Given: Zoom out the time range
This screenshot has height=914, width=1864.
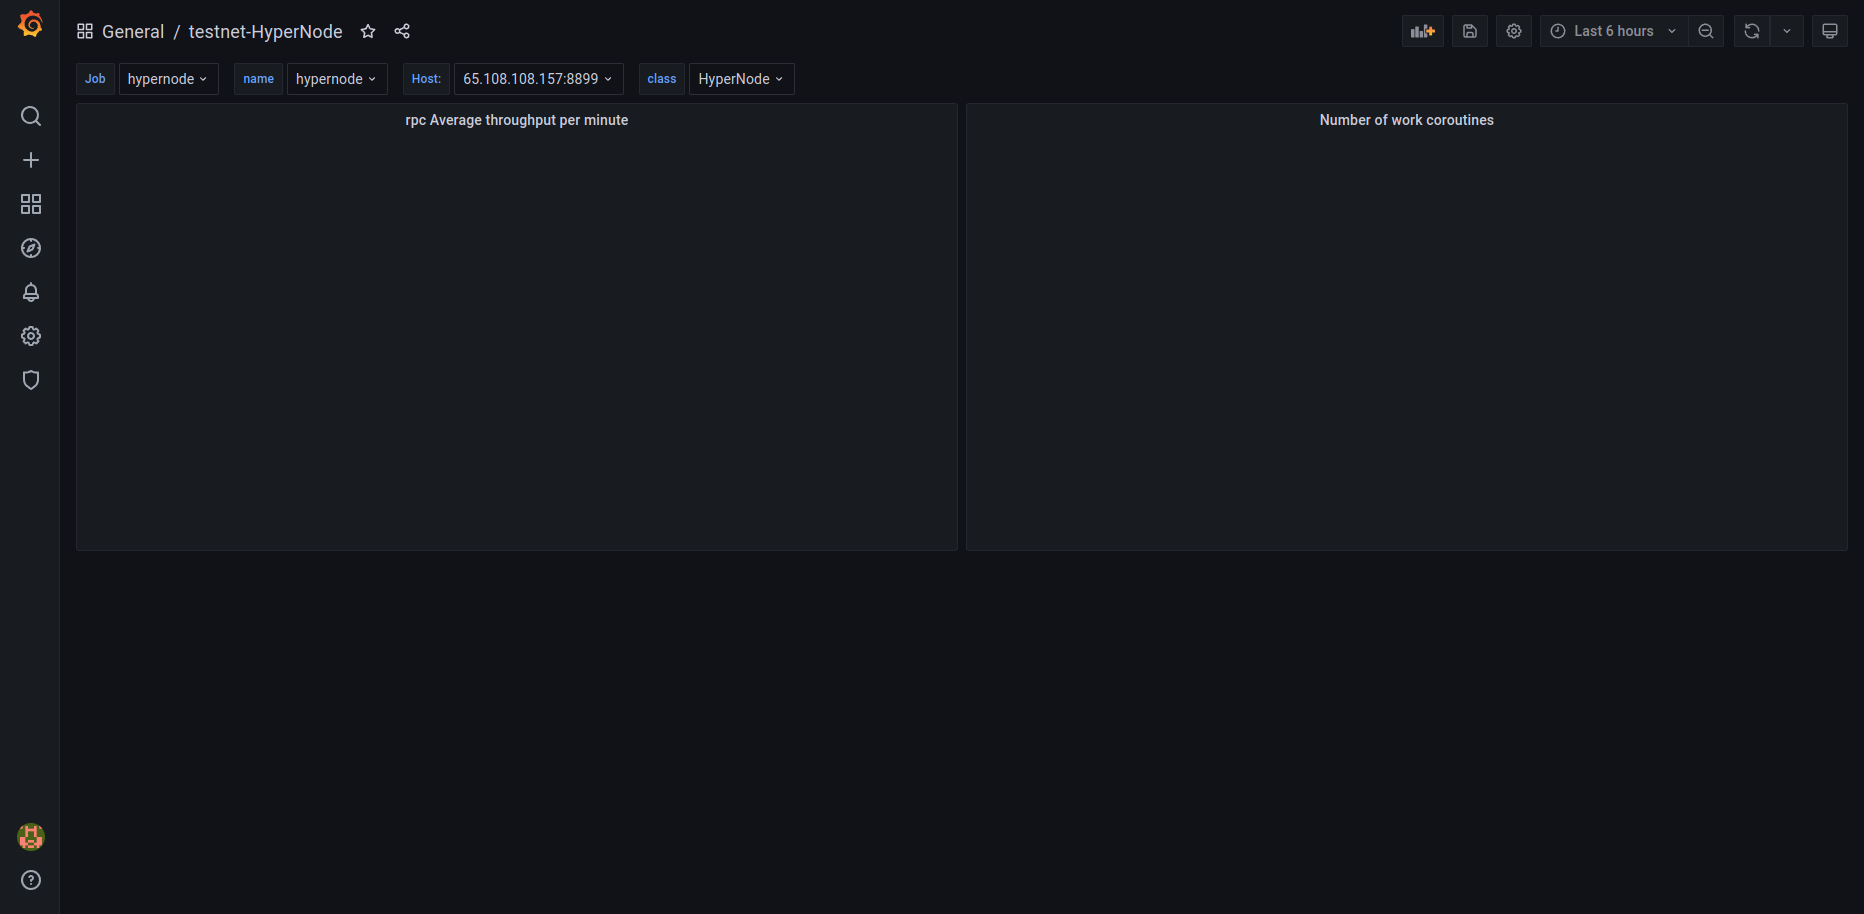Looking at the screenshot, I should pos(1706,30).
